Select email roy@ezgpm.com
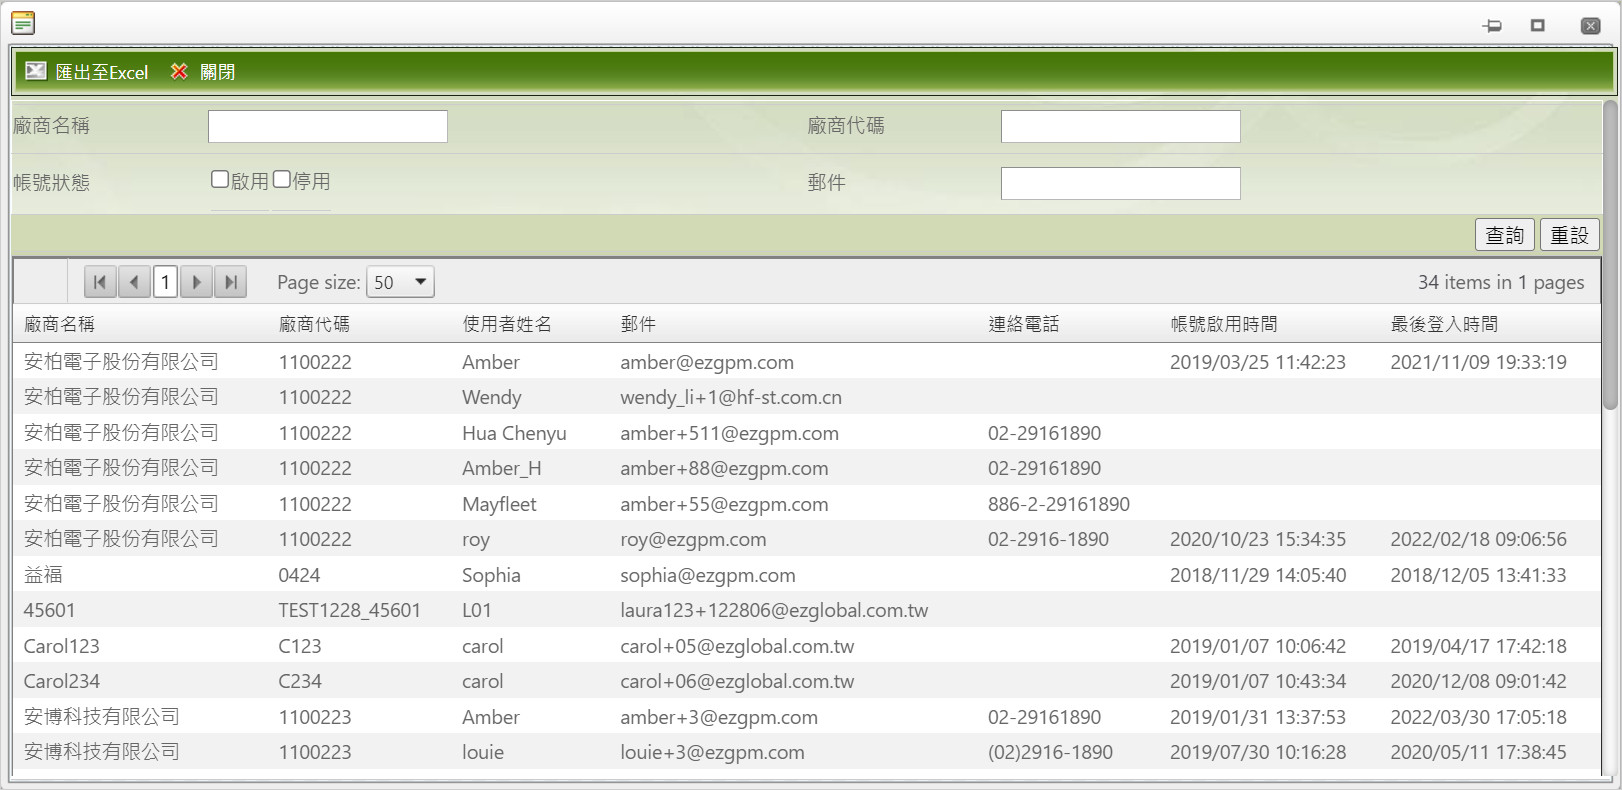 693,539
